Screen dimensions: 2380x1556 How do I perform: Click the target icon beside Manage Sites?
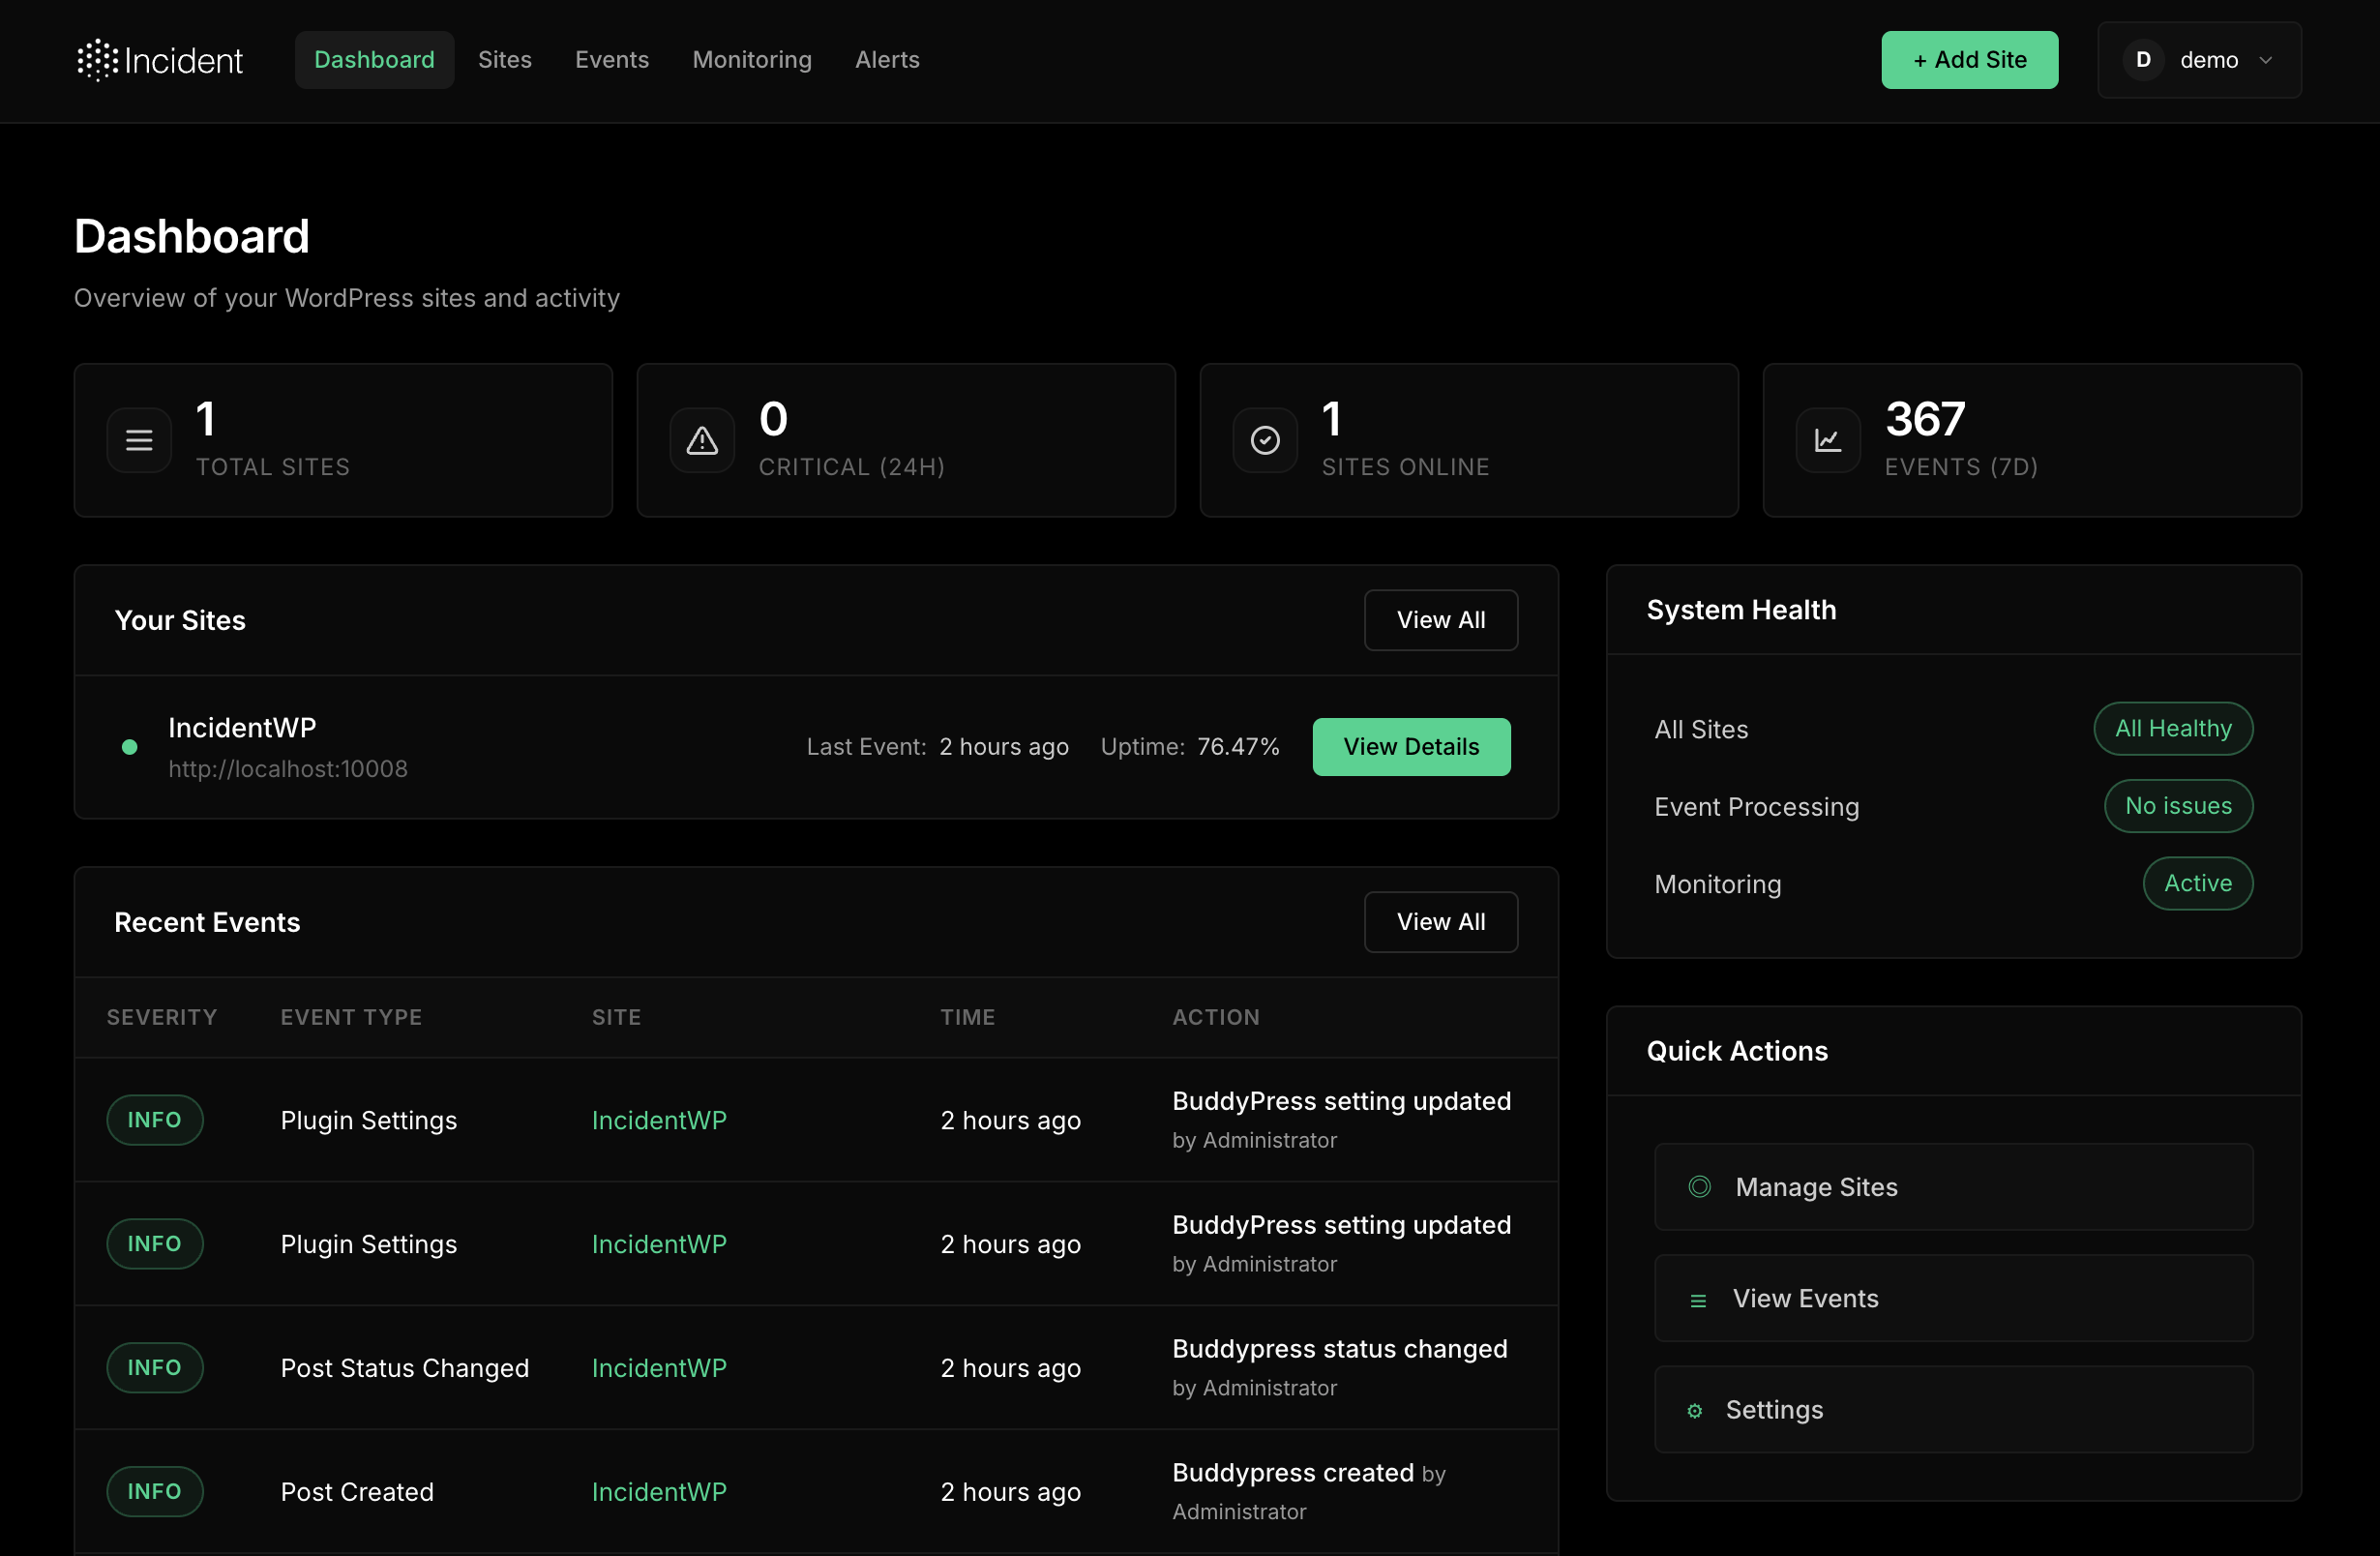click(x=1699, y=1186)
